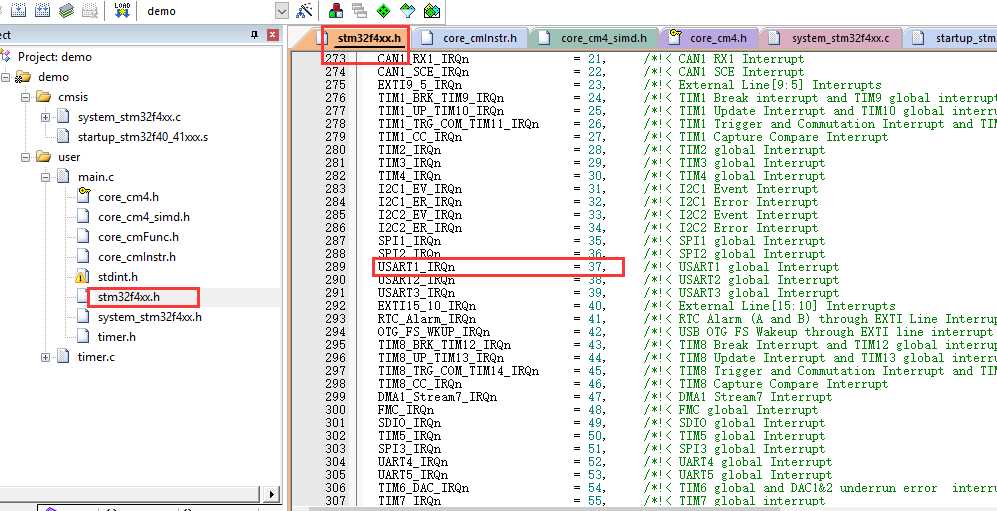Screen dimensions: 997x511
Task: Select core_cm4_simd.h under main.c
Action: tap(144, 217)
